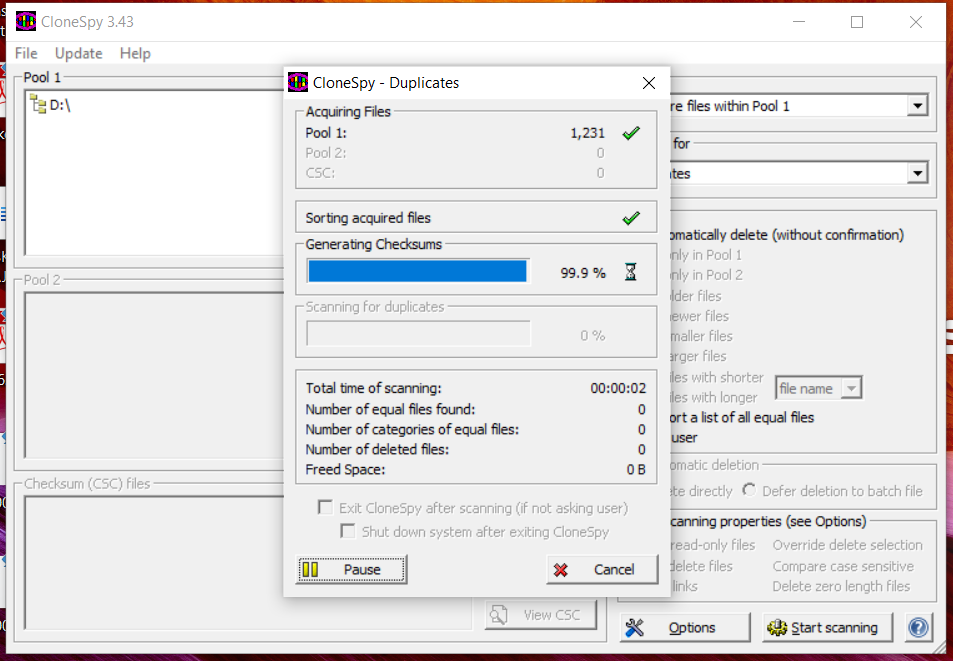The height and width of the screenshot is (661, 953).
Task: Click the Start scanning button
Action: pyautogui.click(x=827, y=627)
